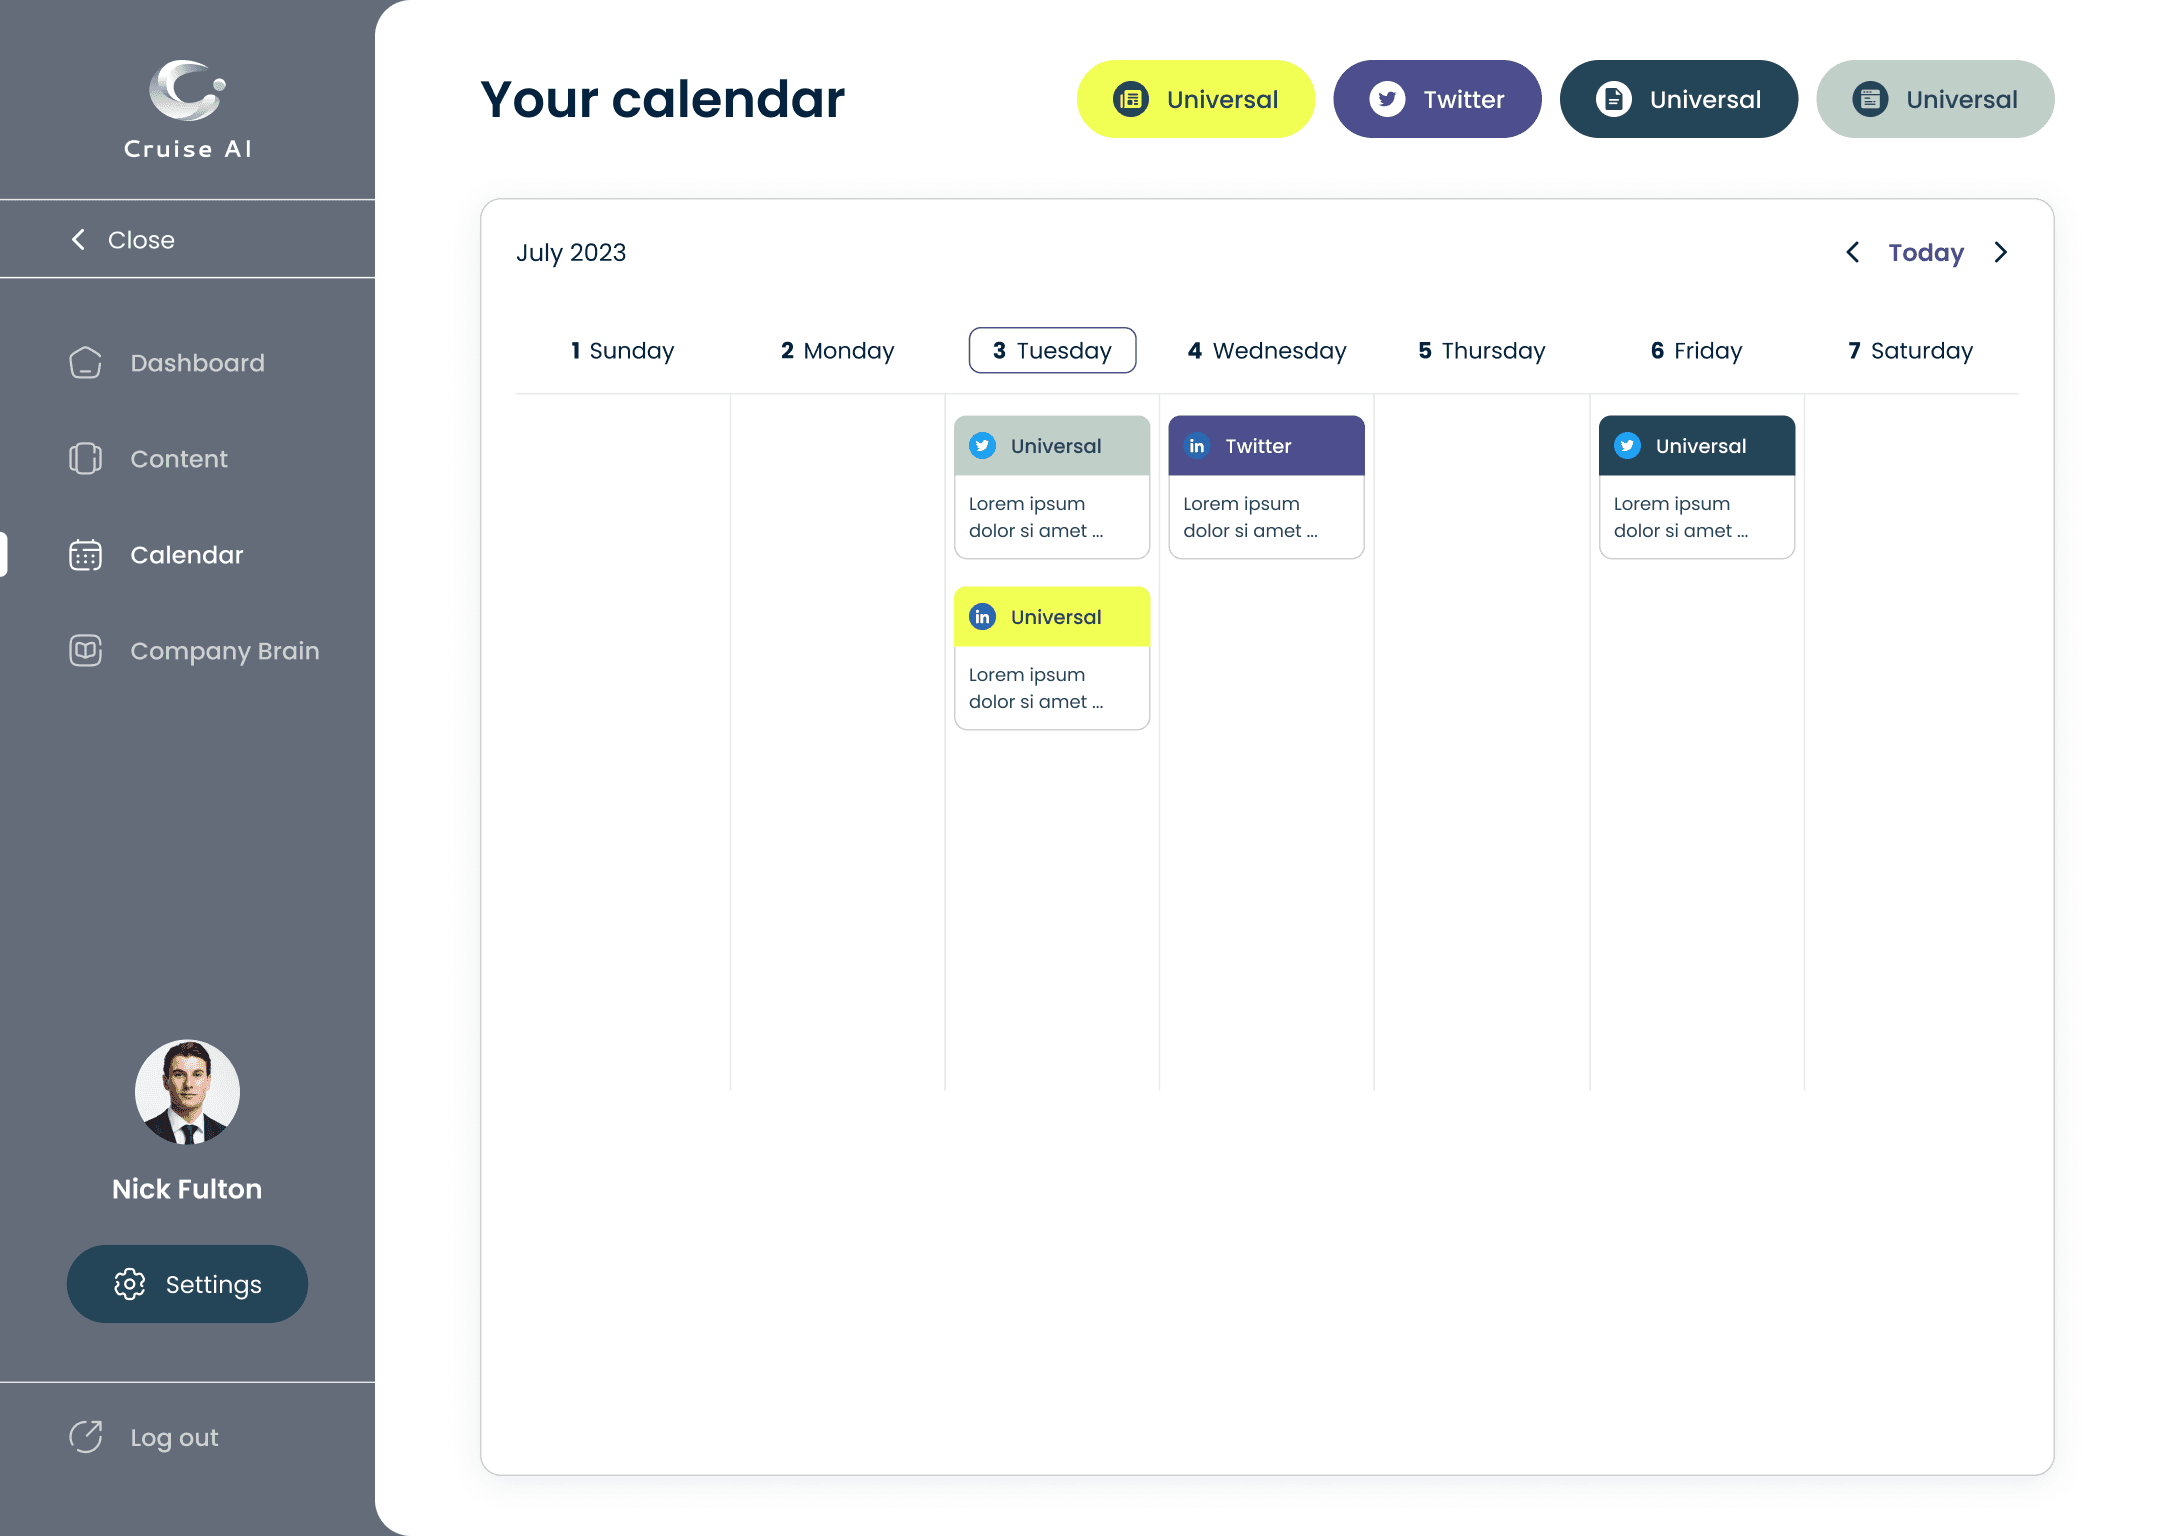Open the Dashboard page icon
This screenshot has width=2160, height=1536.
85,363
